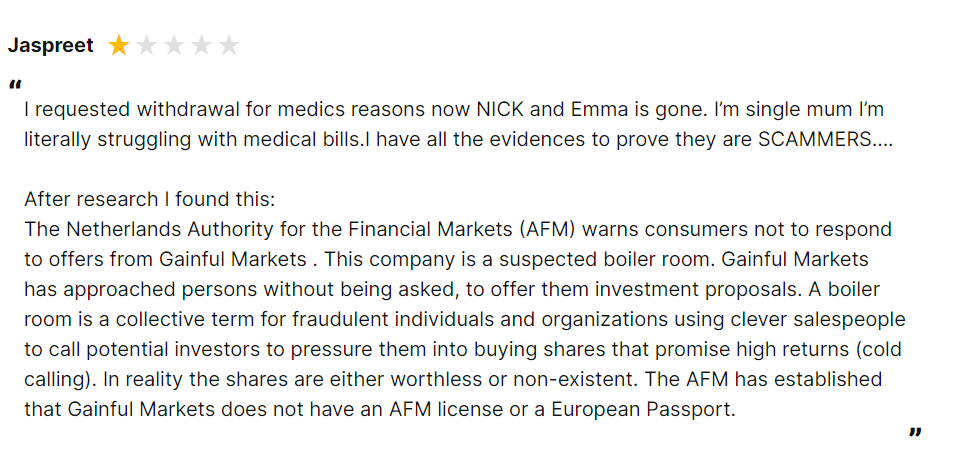Click the closing quotation mark icon

pyautogui.click(x=915, y=432)
